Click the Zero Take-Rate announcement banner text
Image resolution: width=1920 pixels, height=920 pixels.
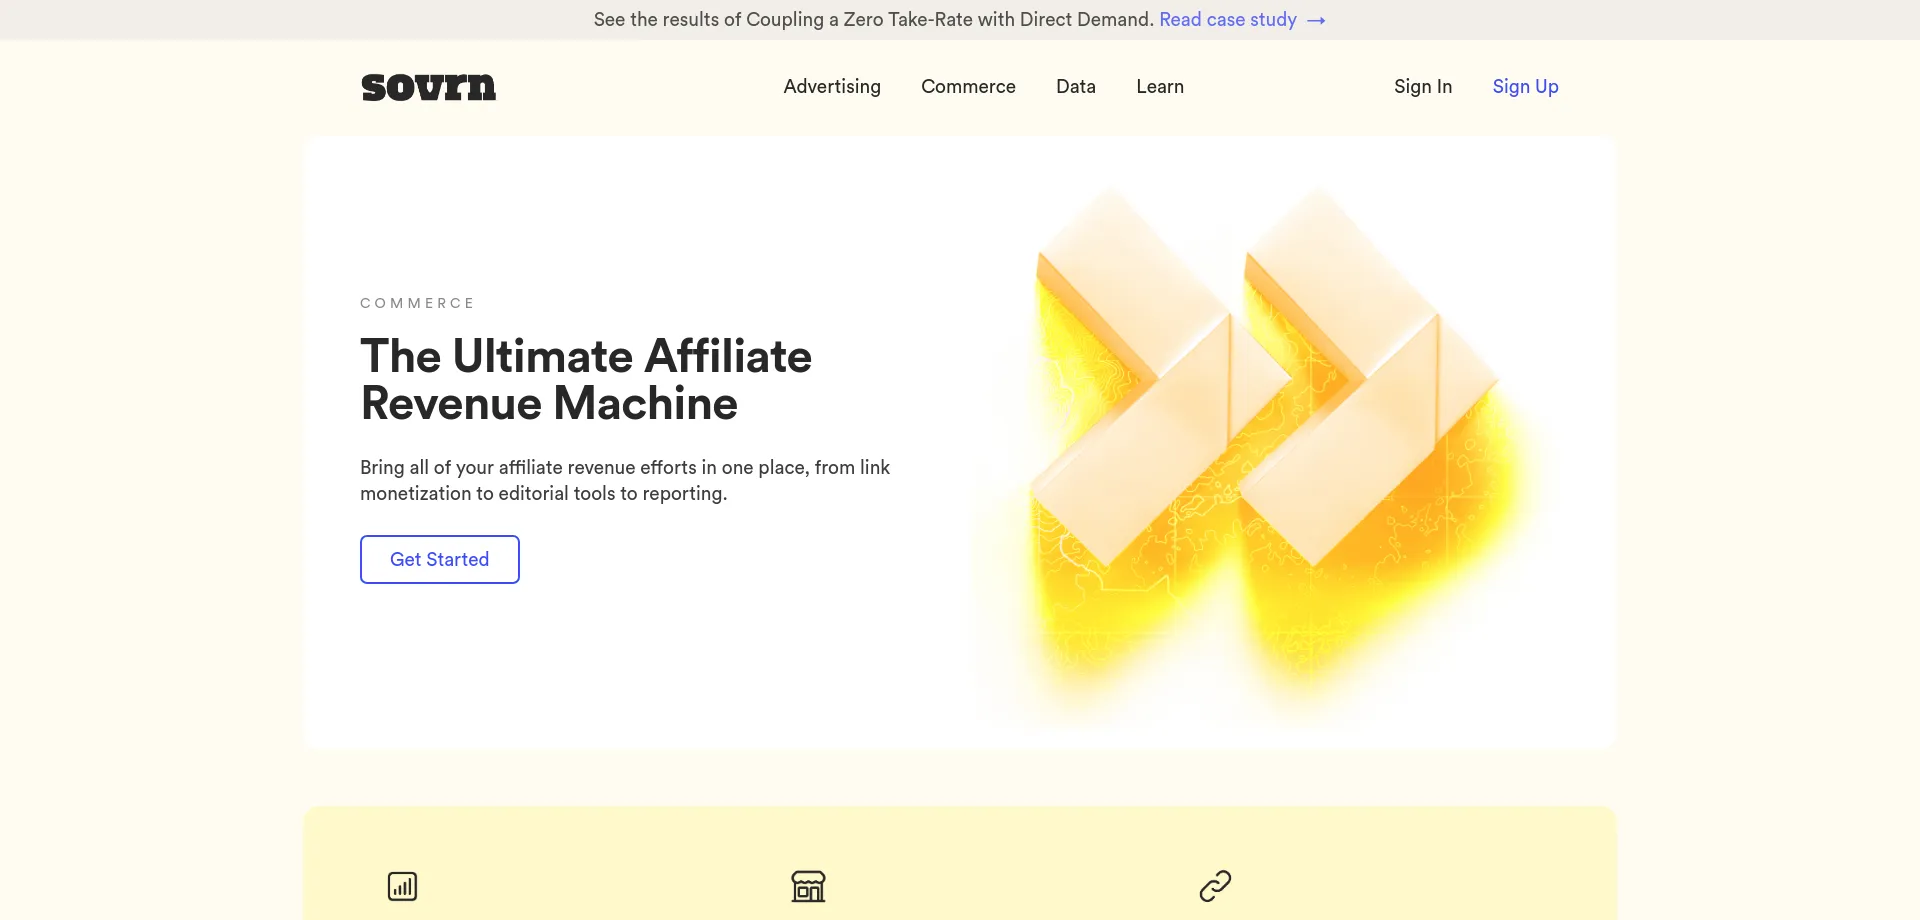873,20
